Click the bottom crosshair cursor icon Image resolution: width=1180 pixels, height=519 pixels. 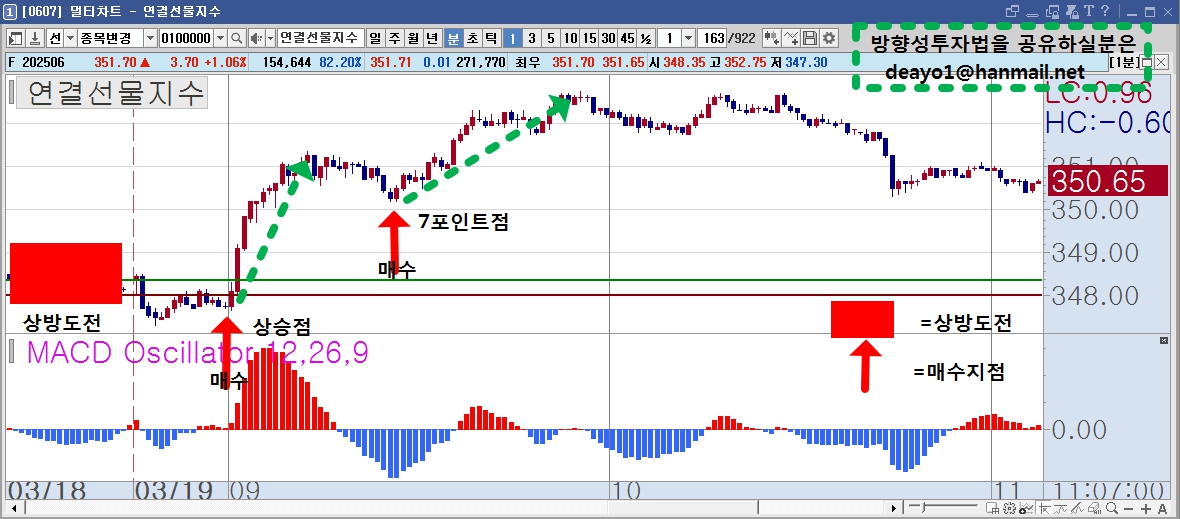[x=1045, y=509]
